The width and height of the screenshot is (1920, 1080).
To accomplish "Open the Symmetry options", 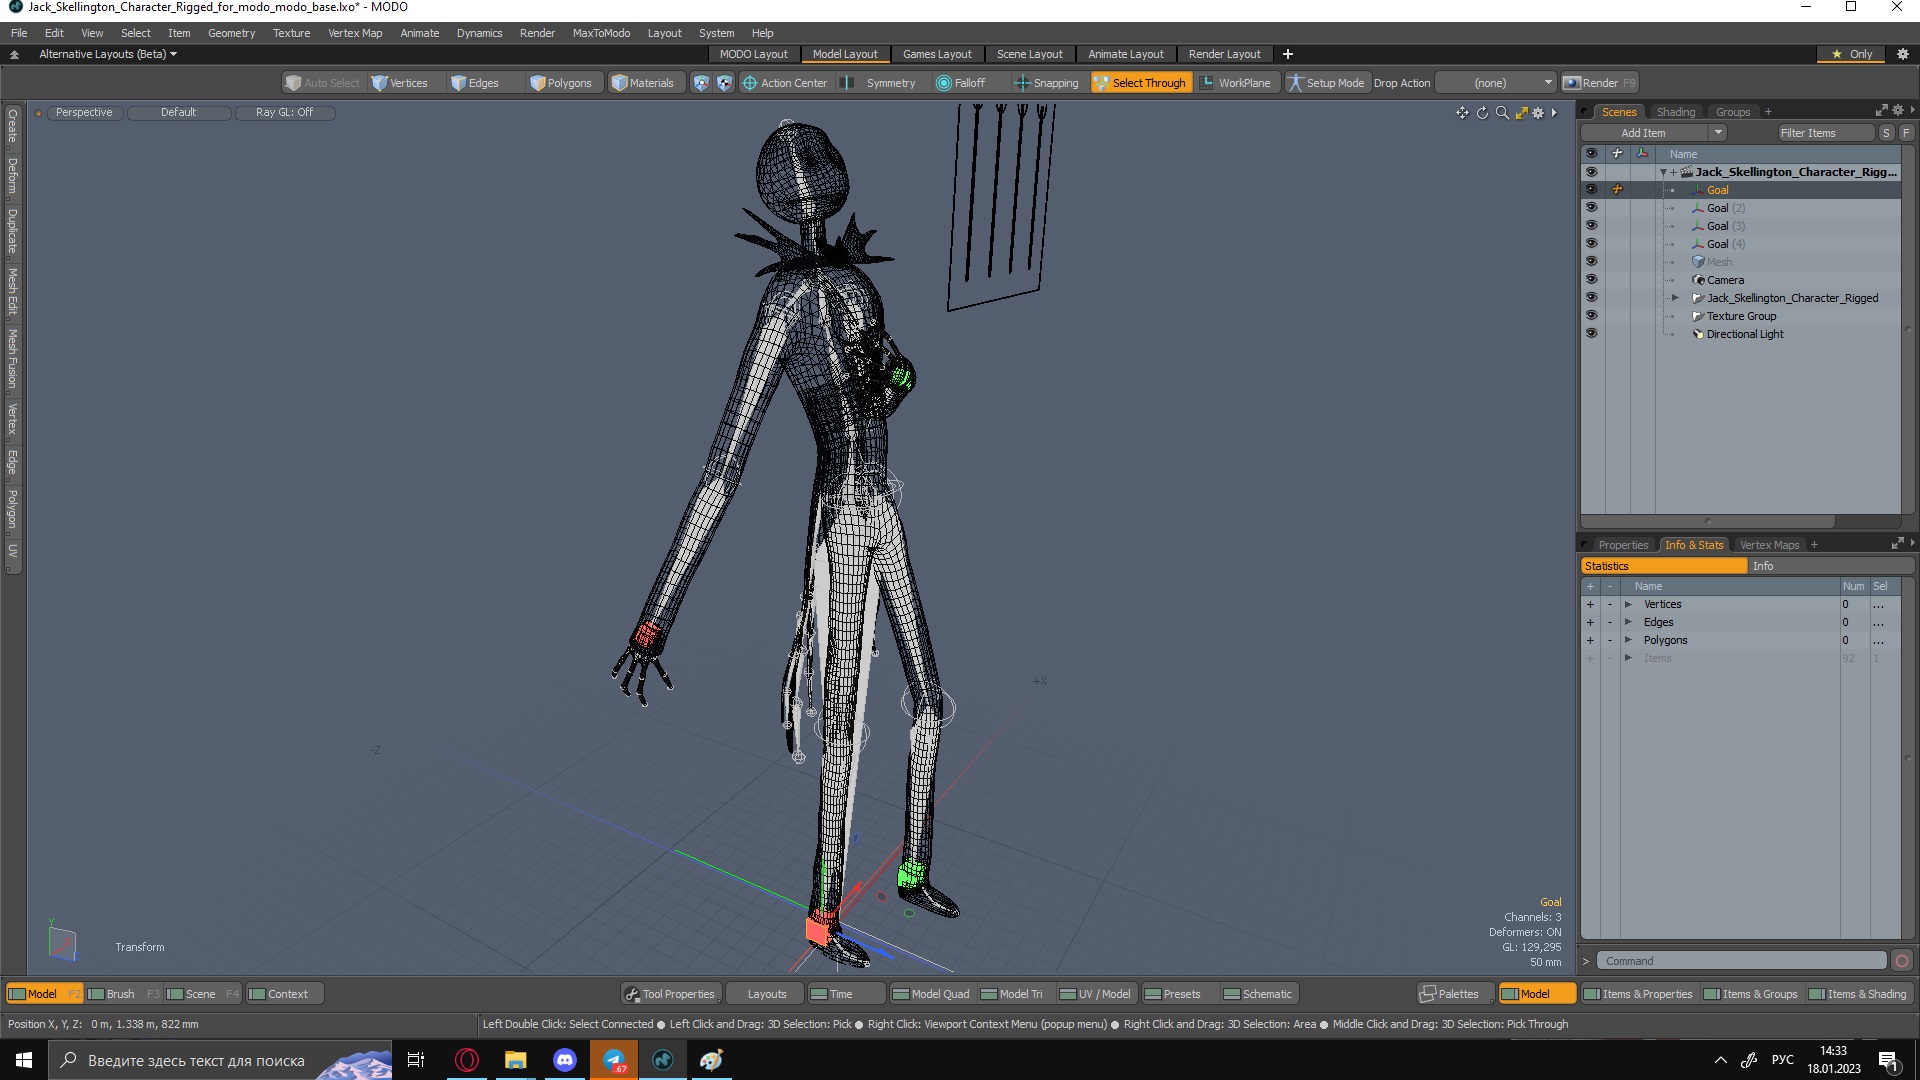I will [x=880, y=83].
